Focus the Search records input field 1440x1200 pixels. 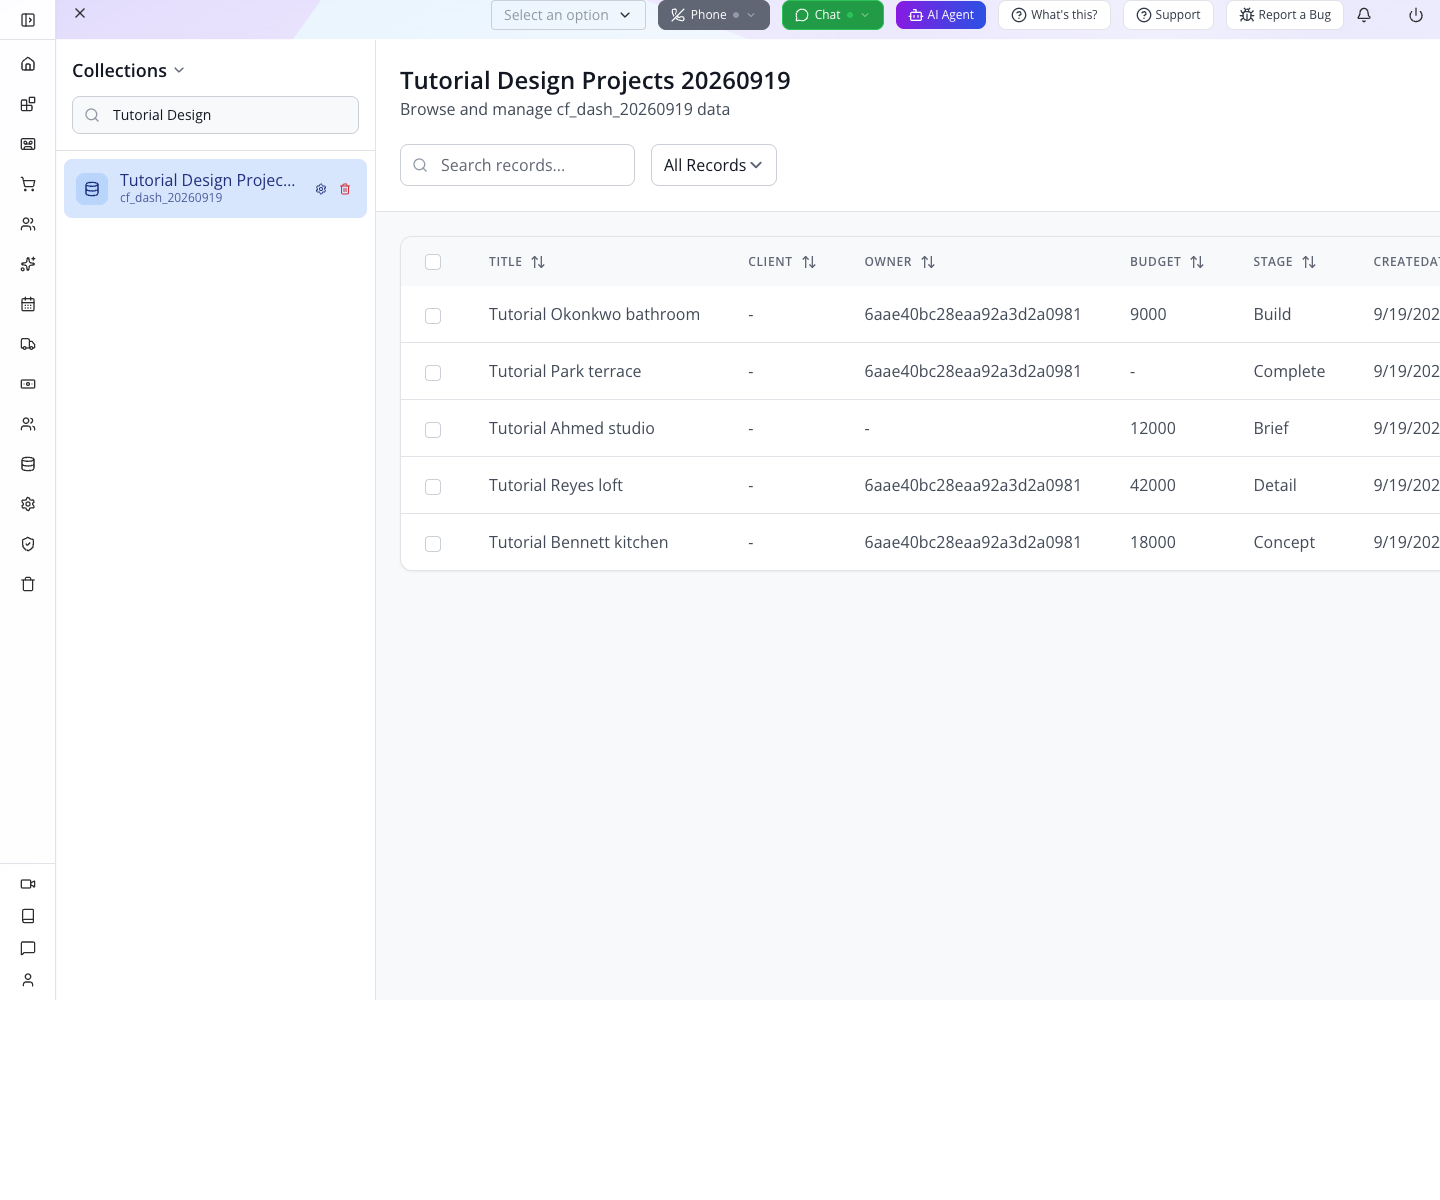point(517,165)
